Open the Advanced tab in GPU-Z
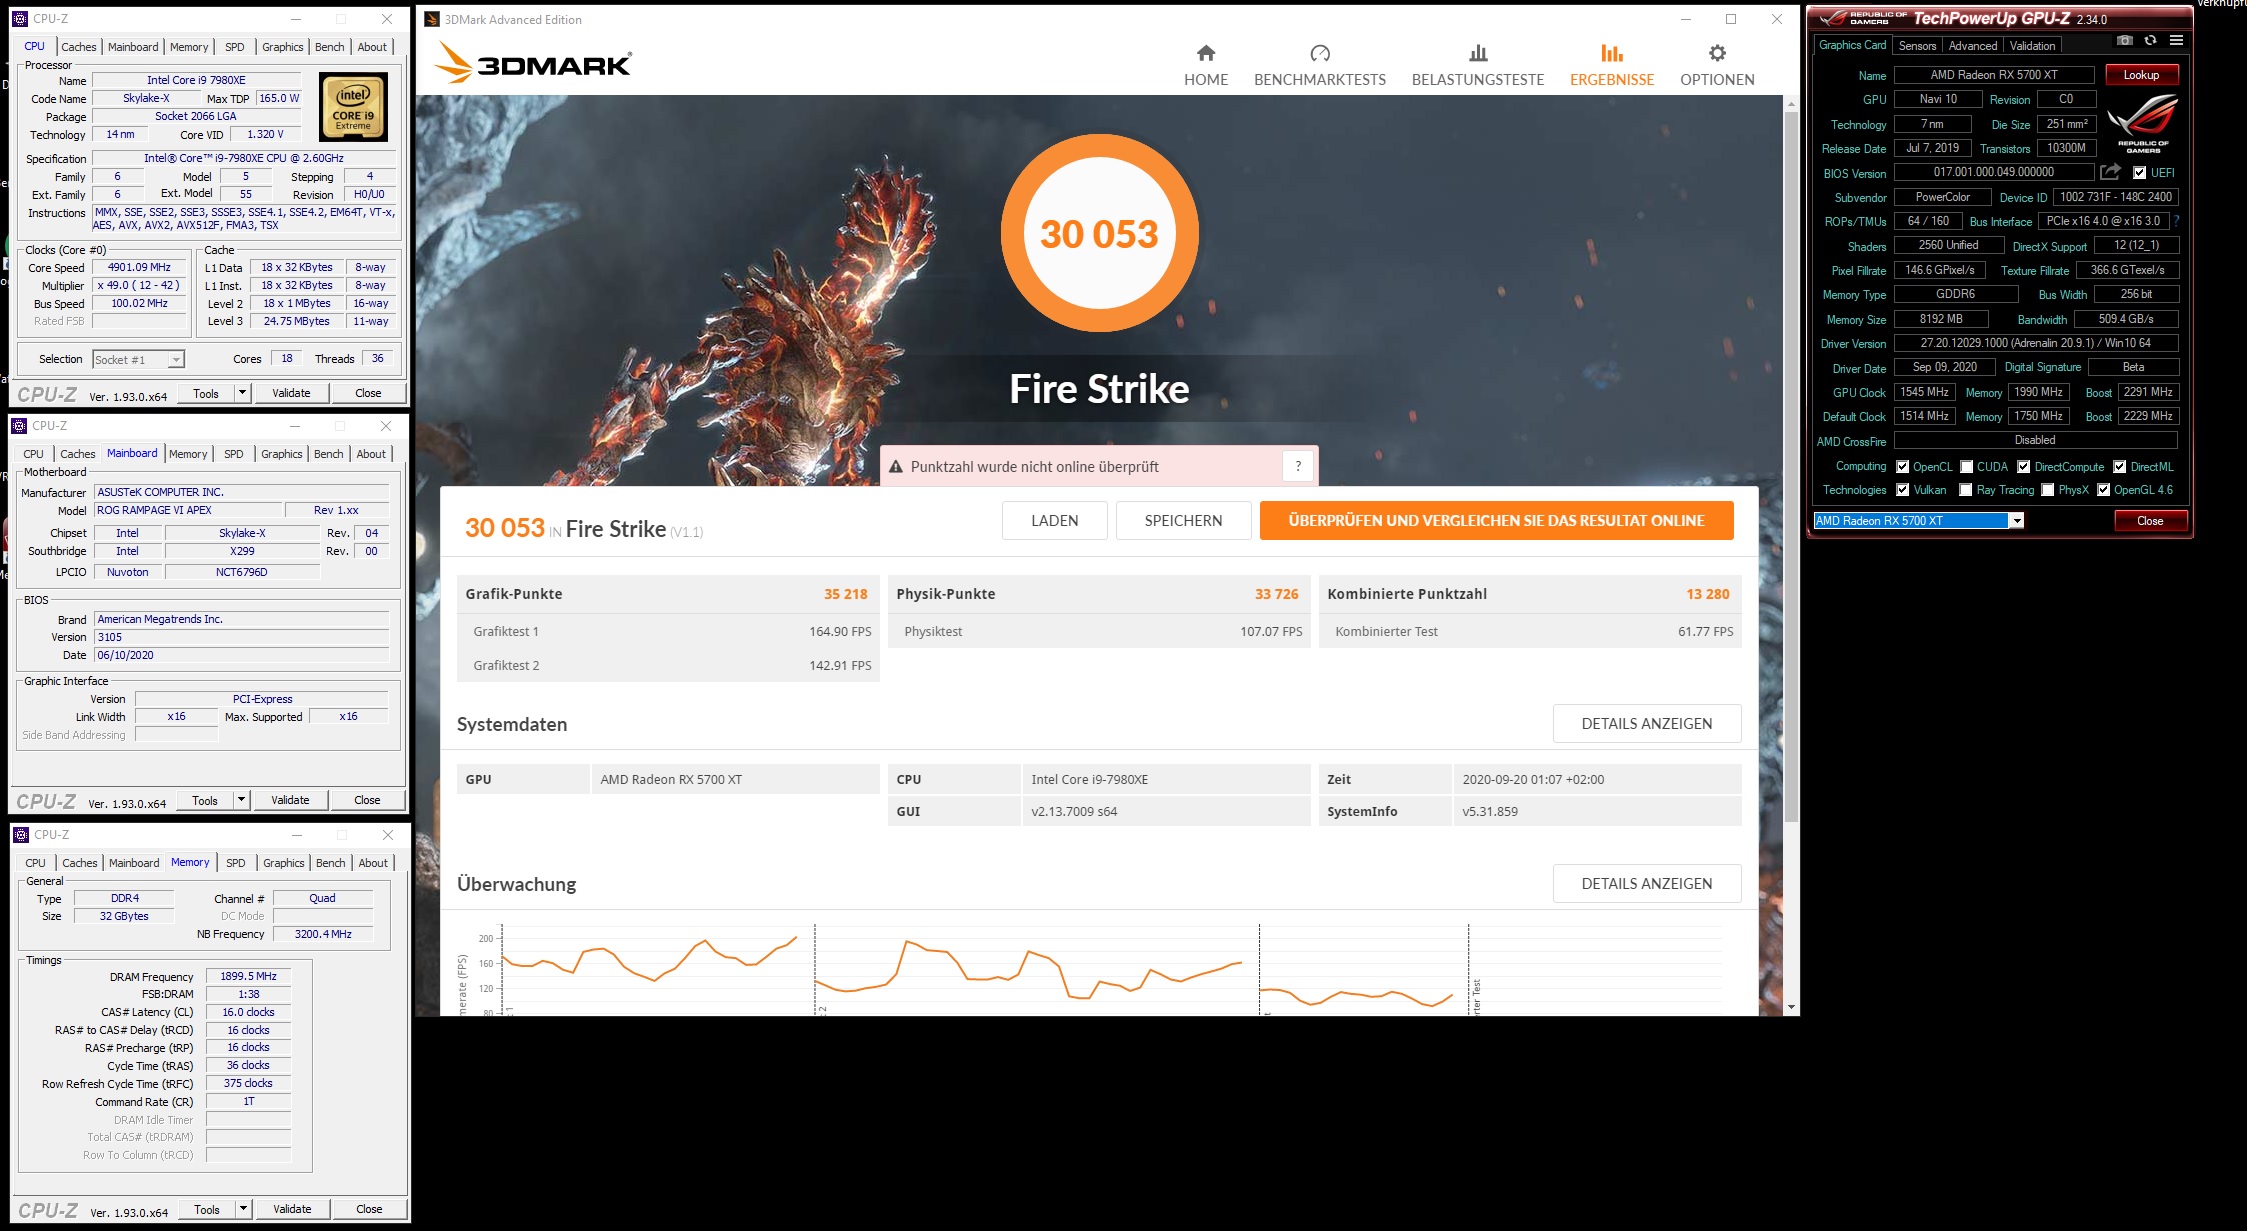 coord(1973,46)
